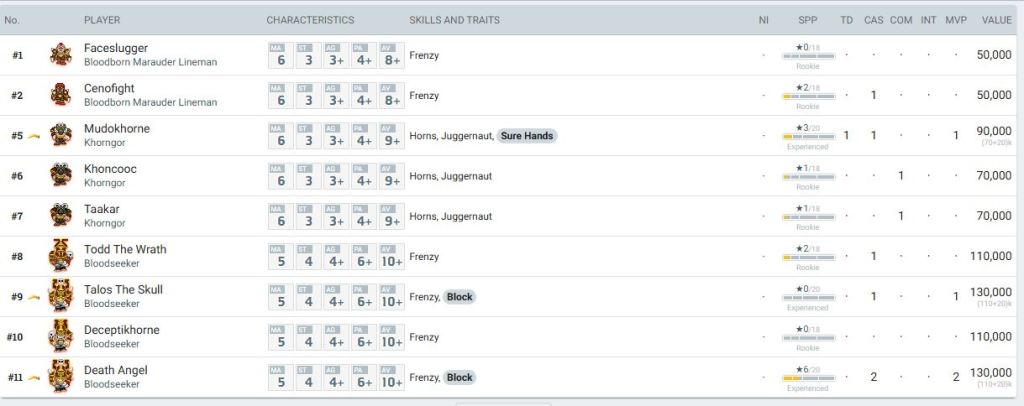Click Talos The Skull's portrait icon
This screenshot has width=1024, height=406.
61,296
